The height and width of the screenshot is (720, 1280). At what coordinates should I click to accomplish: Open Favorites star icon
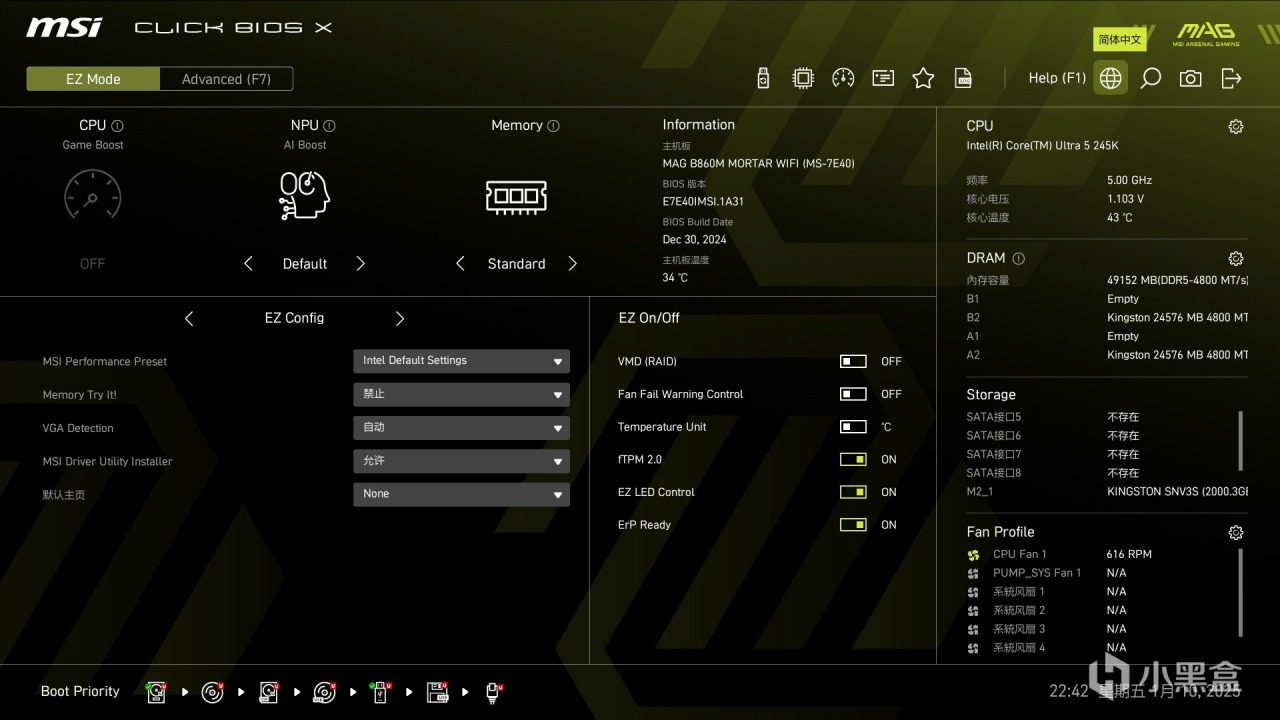(923, 78)
